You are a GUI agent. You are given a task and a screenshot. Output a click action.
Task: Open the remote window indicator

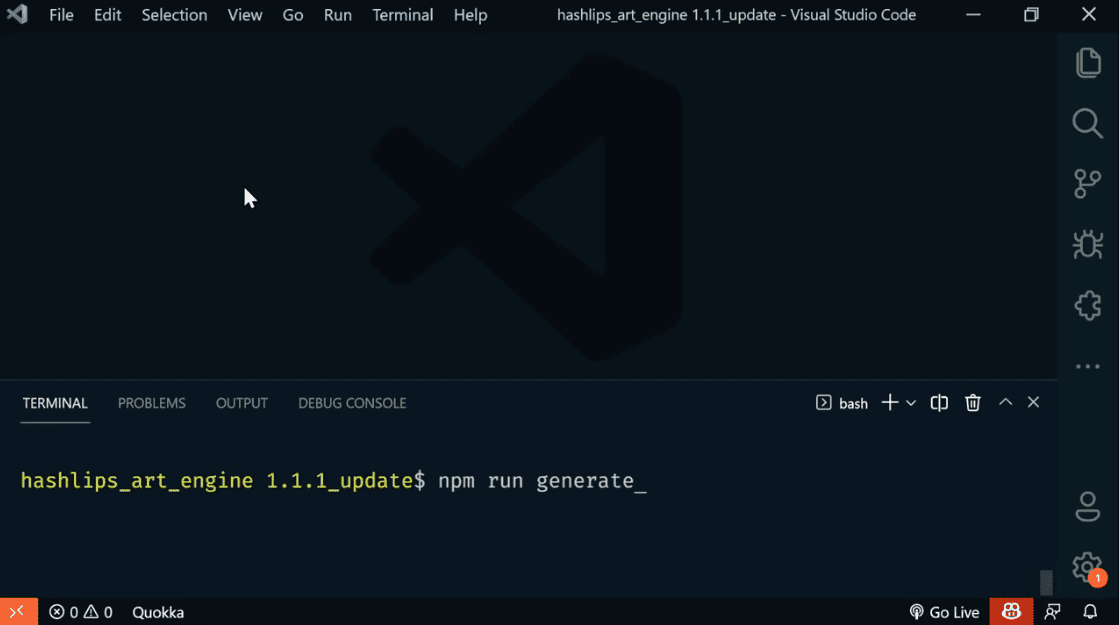(x=18, y=611)
